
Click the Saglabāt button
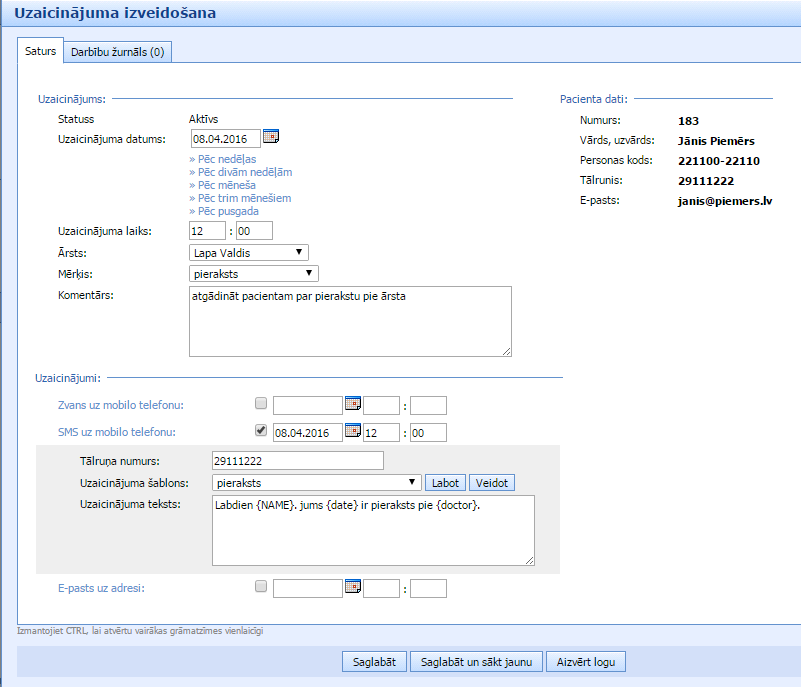pyautogui.click(x=374, y=661)
